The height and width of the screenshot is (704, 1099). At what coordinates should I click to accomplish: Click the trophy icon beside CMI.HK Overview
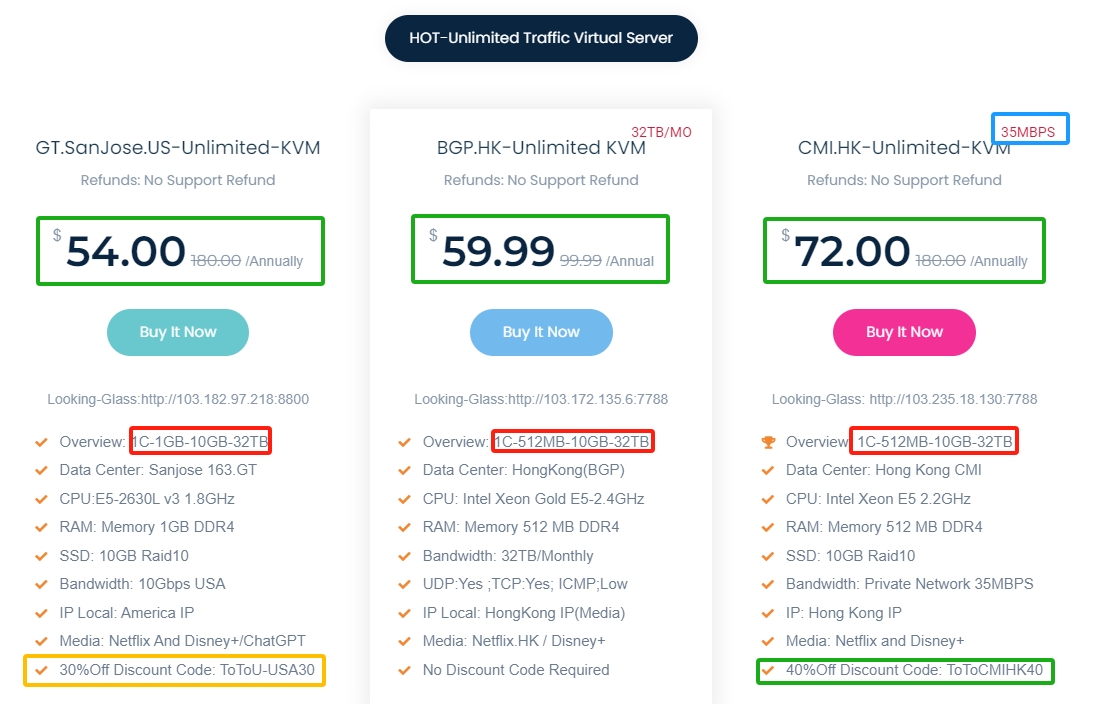tap(768, 442)
